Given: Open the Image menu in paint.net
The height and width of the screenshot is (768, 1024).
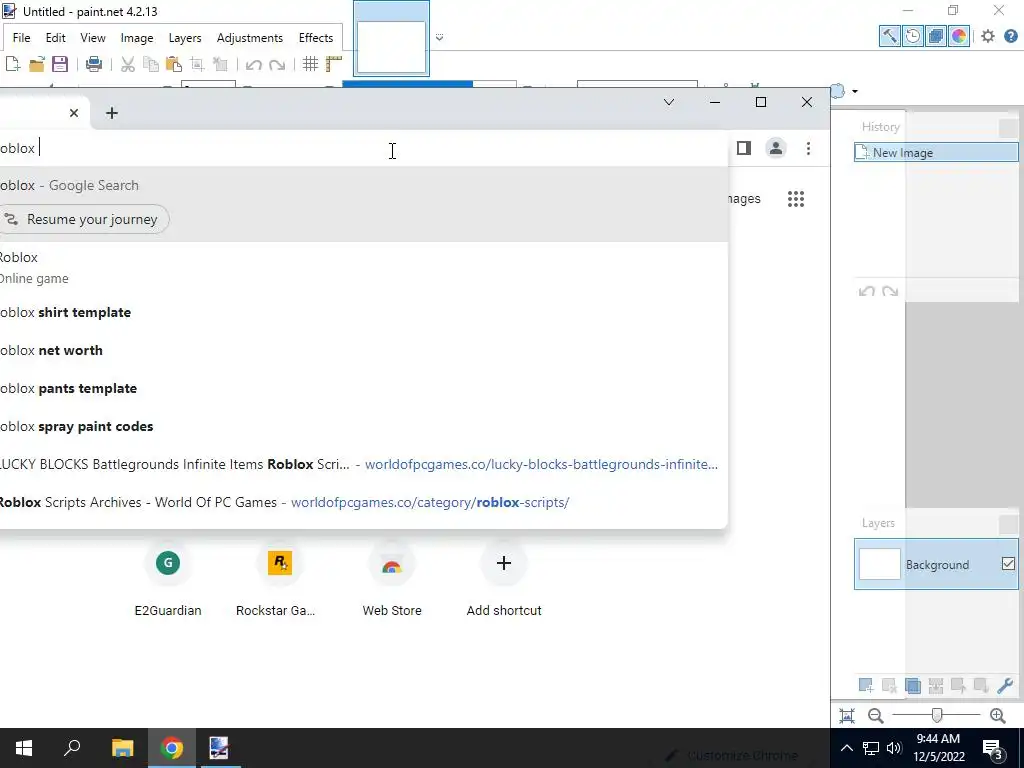Looking at the screenshot, I should [x=136, y=38].
